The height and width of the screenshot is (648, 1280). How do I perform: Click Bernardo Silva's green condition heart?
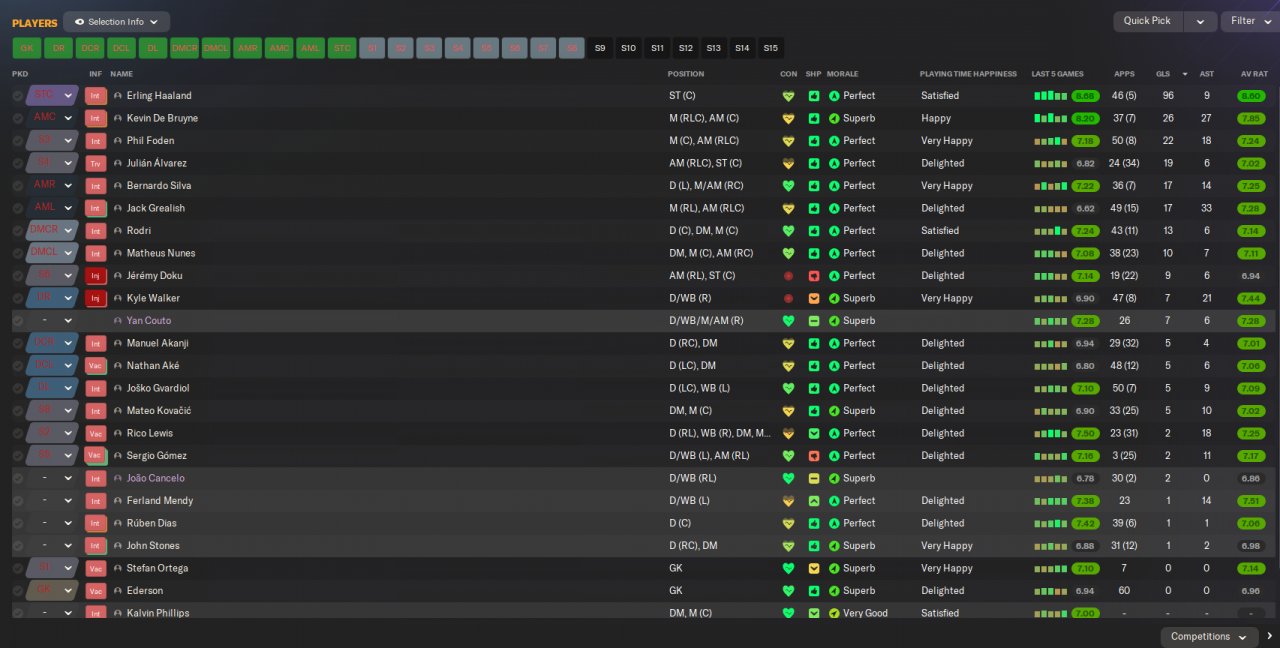[x=788, y=186]
